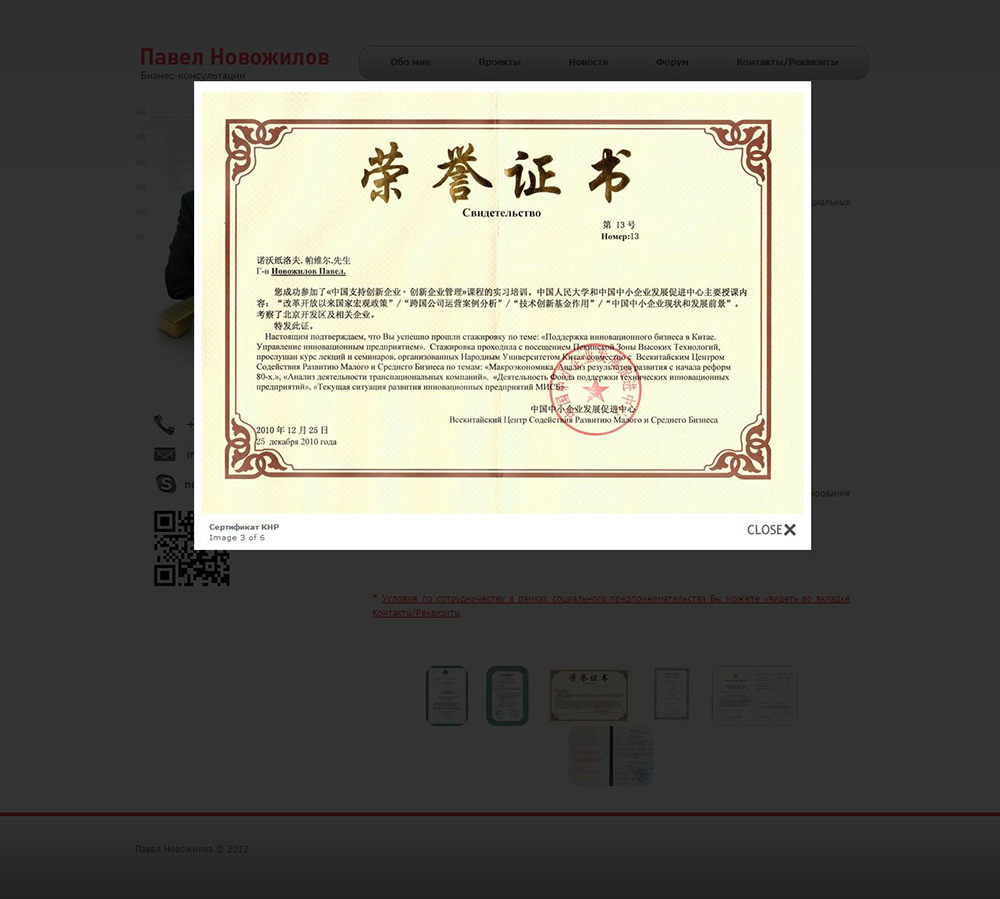Screen dimensions: 1000x899
Task: Close the certificate lightbox with CLOSE button
Action: click(x=771, y=530)
